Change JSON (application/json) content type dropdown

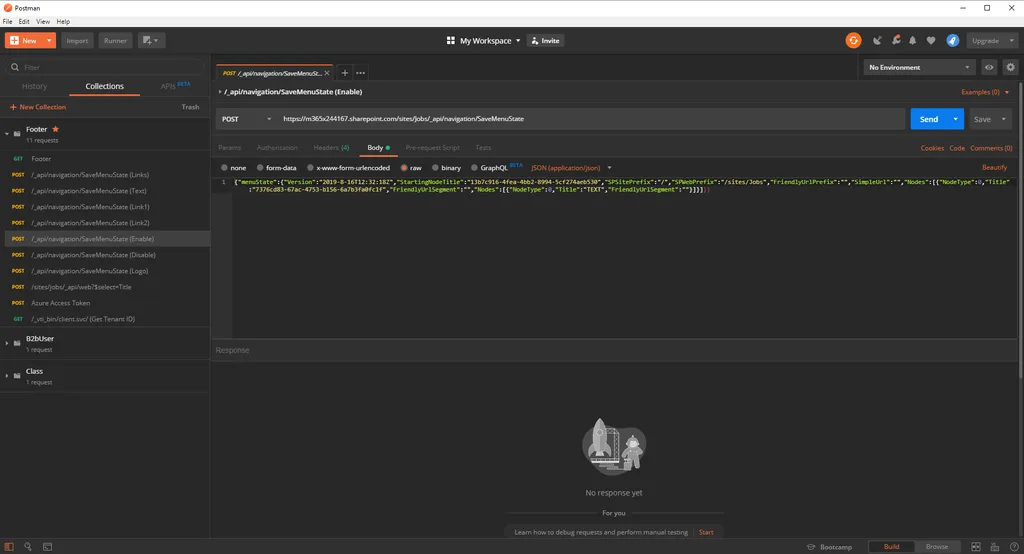pos(571,168)
